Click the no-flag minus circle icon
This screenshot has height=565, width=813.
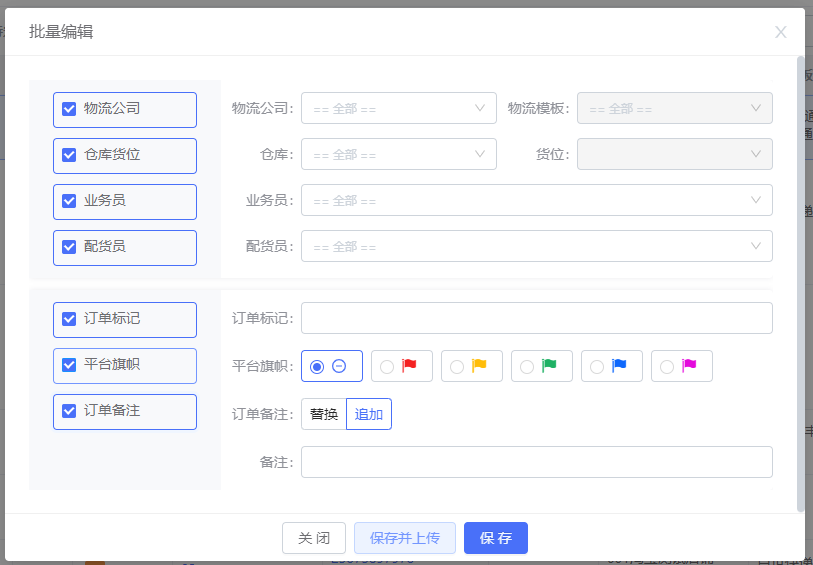point(339,366)
